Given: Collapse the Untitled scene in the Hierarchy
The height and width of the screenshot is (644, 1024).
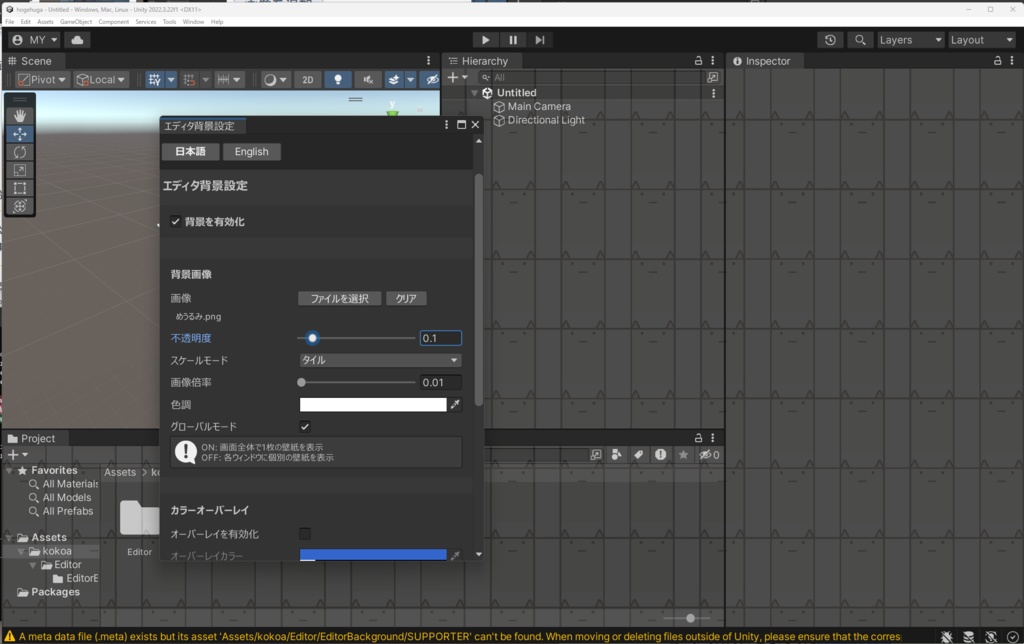Looking at the screenshot, I should [x=474, y=92].
